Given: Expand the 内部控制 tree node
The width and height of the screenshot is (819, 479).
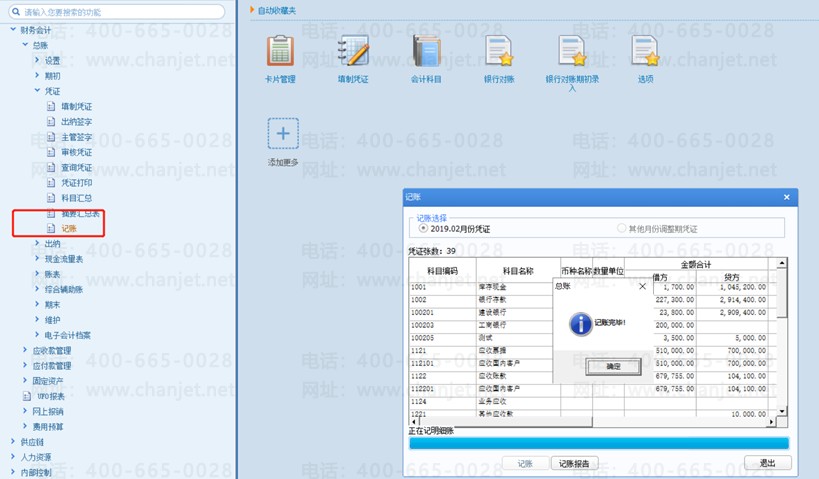Looking at the screenshot, I should pyautogui.click(x=13, y=472).
